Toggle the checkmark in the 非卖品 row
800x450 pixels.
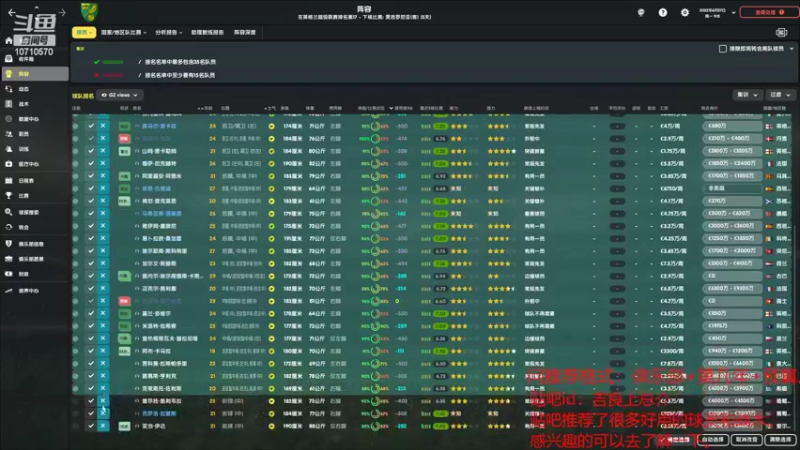point(91,188)
